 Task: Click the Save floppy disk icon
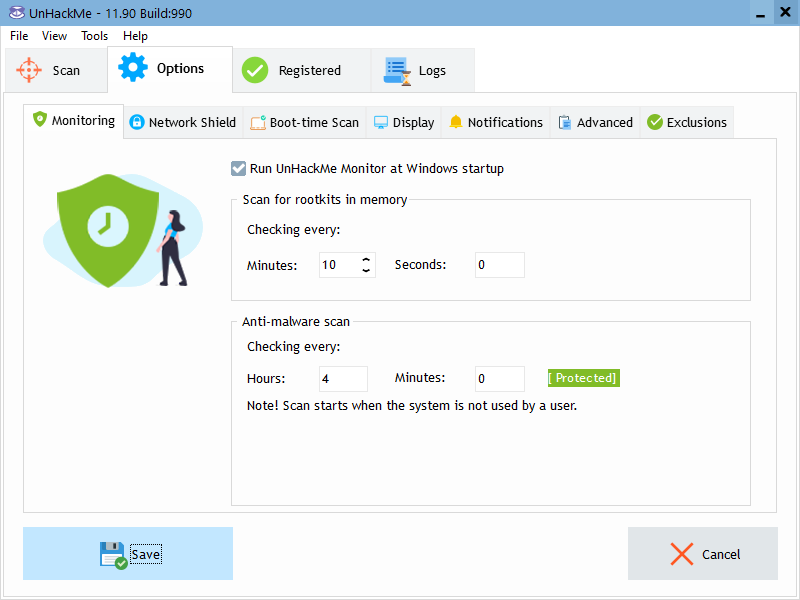coord(113,555)
